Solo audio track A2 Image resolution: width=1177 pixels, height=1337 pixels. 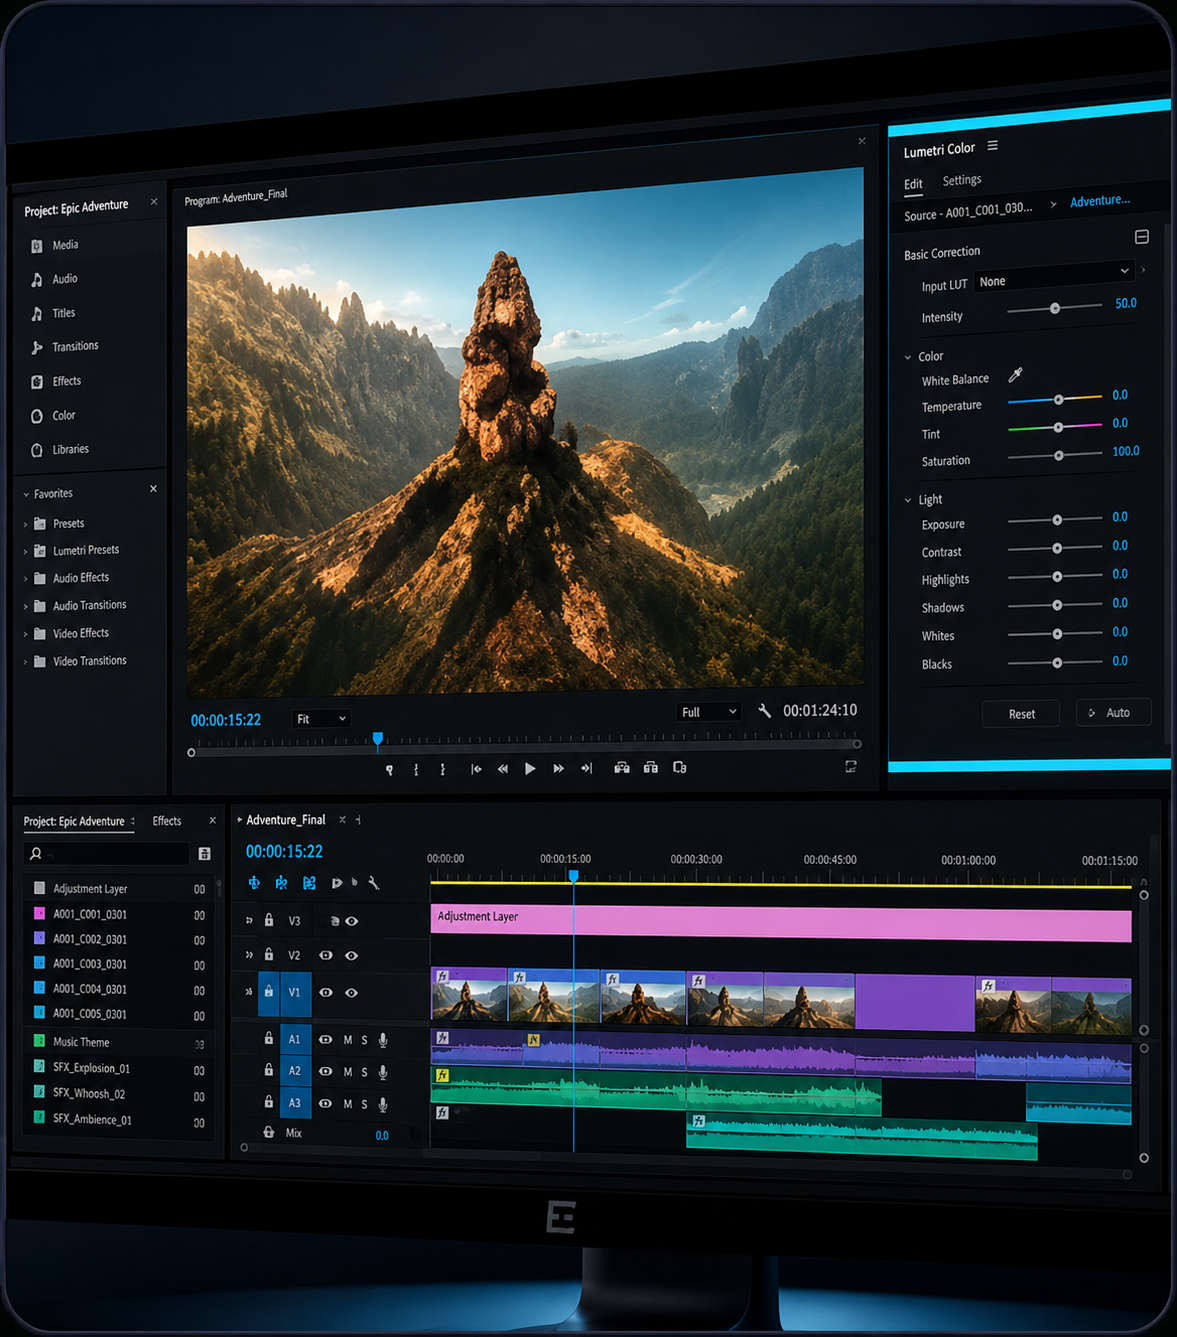tap(364, 1073)
